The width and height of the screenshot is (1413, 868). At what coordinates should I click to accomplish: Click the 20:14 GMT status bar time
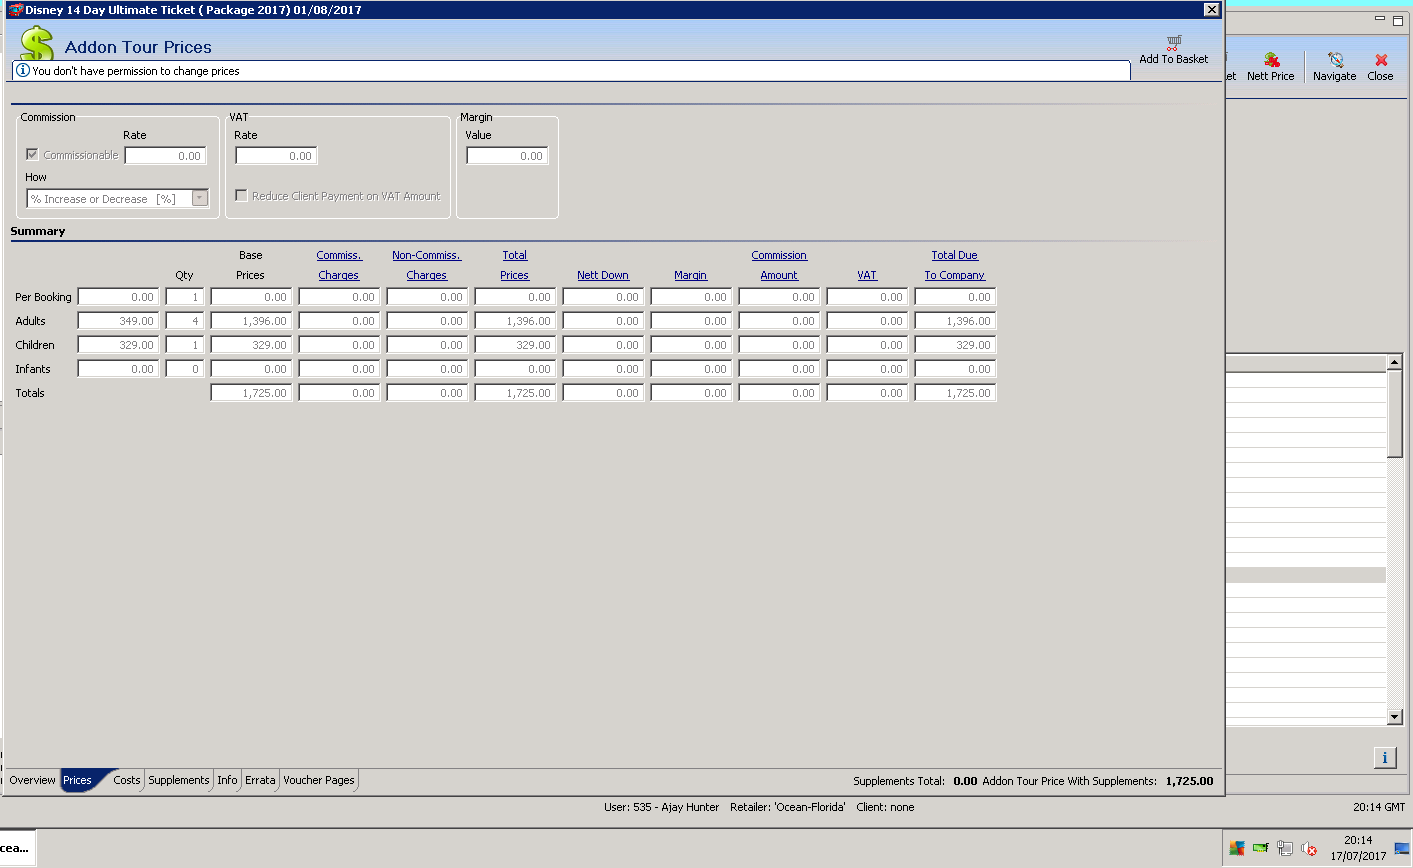1379,807
